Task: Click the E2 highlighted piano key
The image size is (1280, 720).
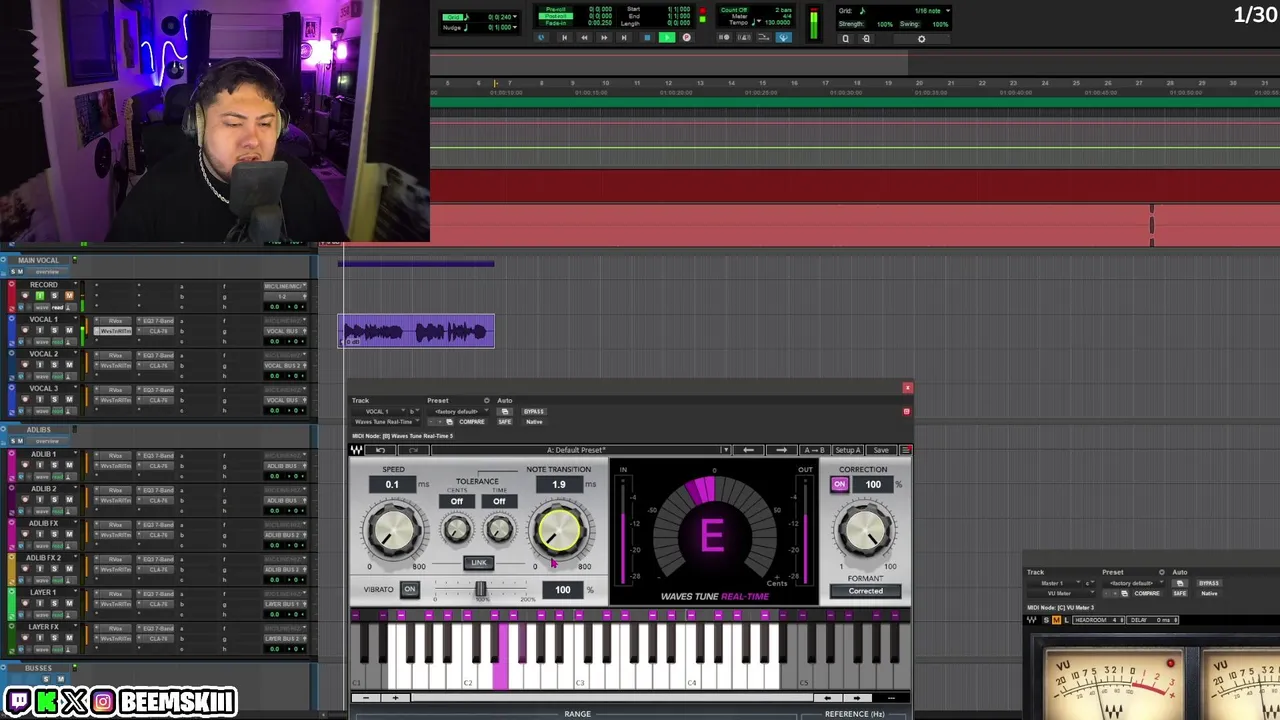Action: click(x=500, y=654)
